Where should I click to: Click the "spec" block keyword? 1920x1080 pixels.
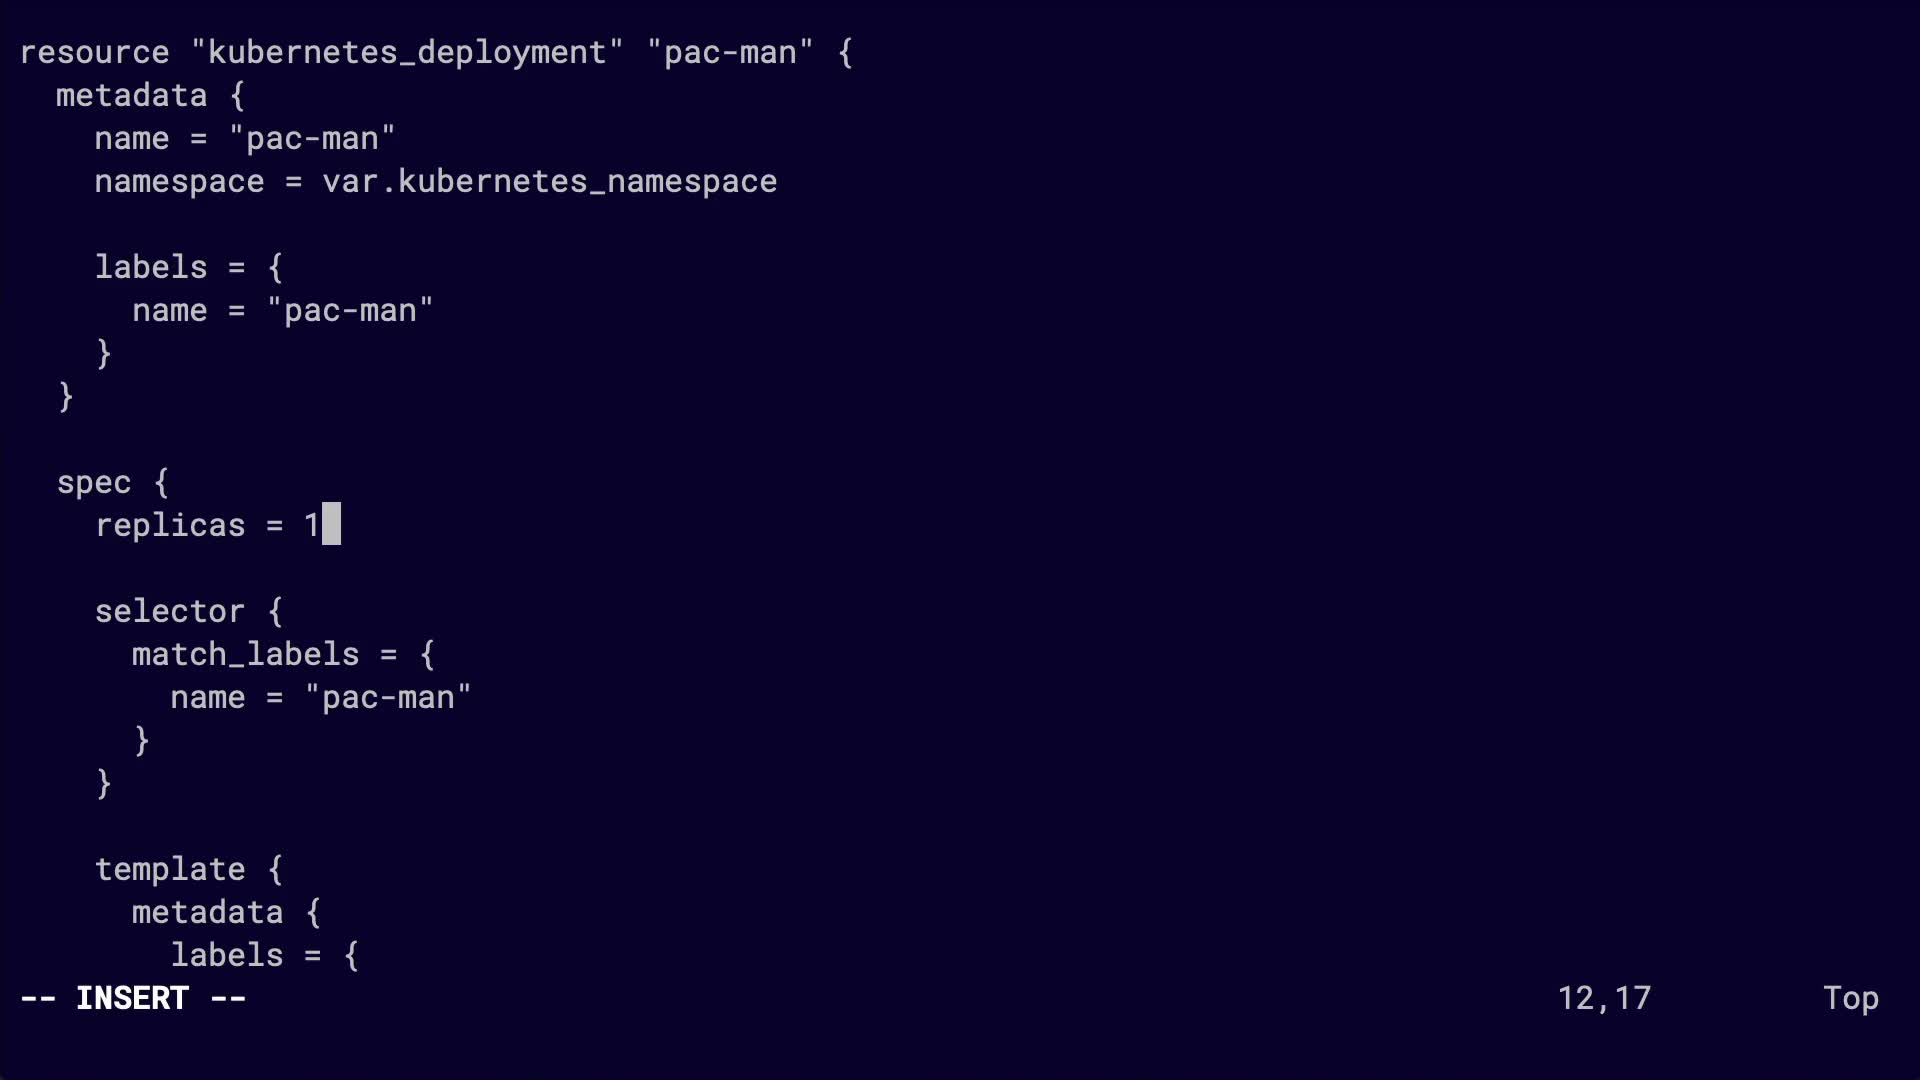(94, 482)
